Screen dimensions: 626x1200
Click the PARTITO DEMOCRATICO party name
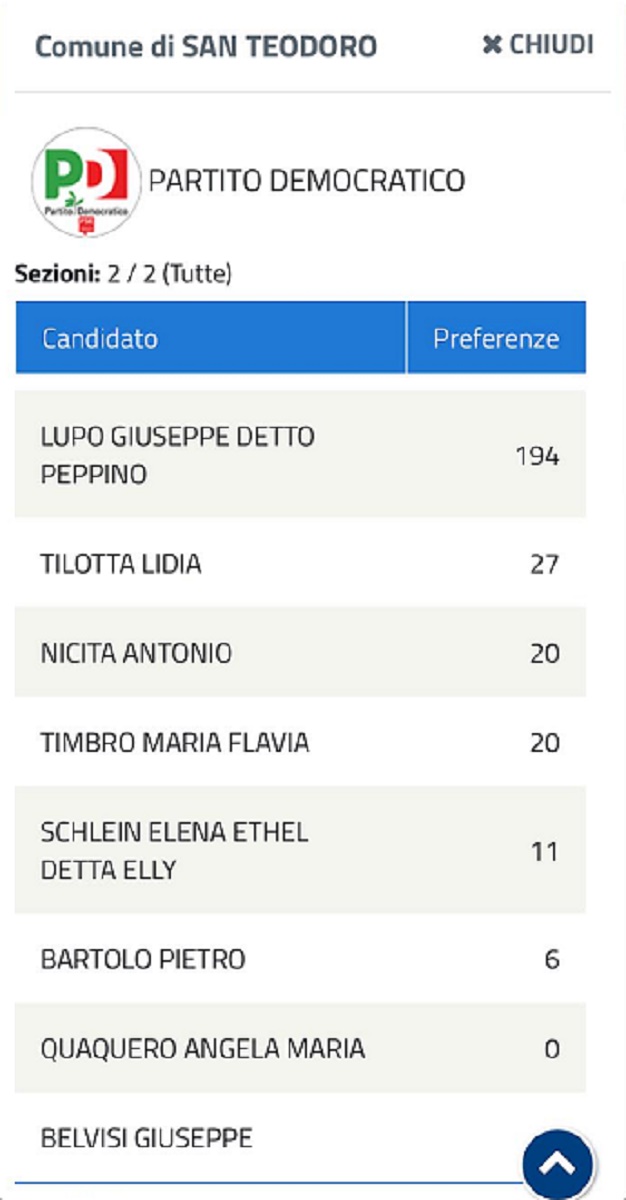pos(307,181)
